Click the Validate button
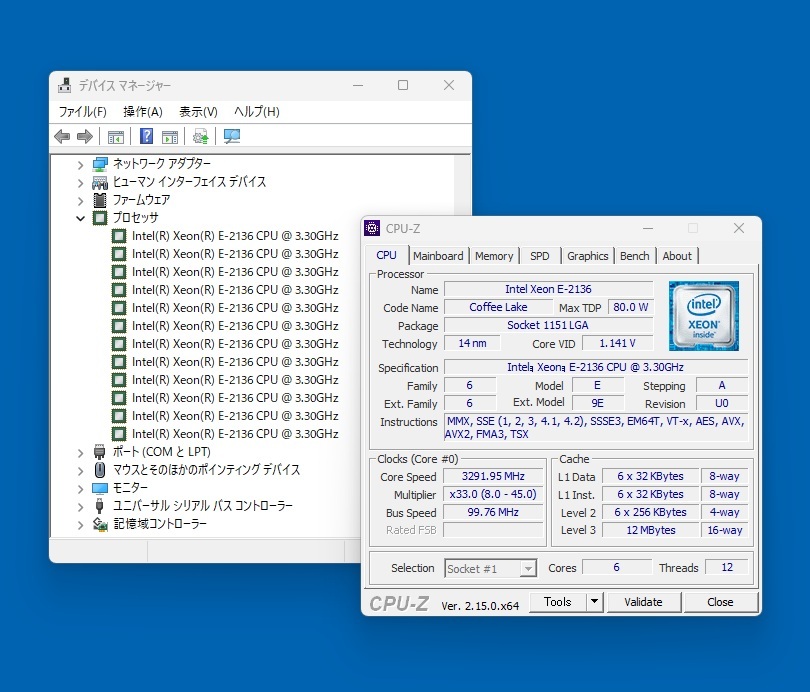This screenshot has width=810, height=692. point(643,602)
